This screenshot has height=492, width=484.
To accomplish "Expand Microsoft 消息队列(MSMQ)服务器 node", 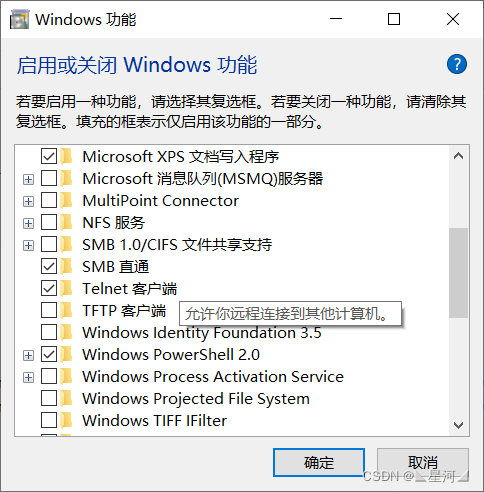I will [x=28, y=180].
